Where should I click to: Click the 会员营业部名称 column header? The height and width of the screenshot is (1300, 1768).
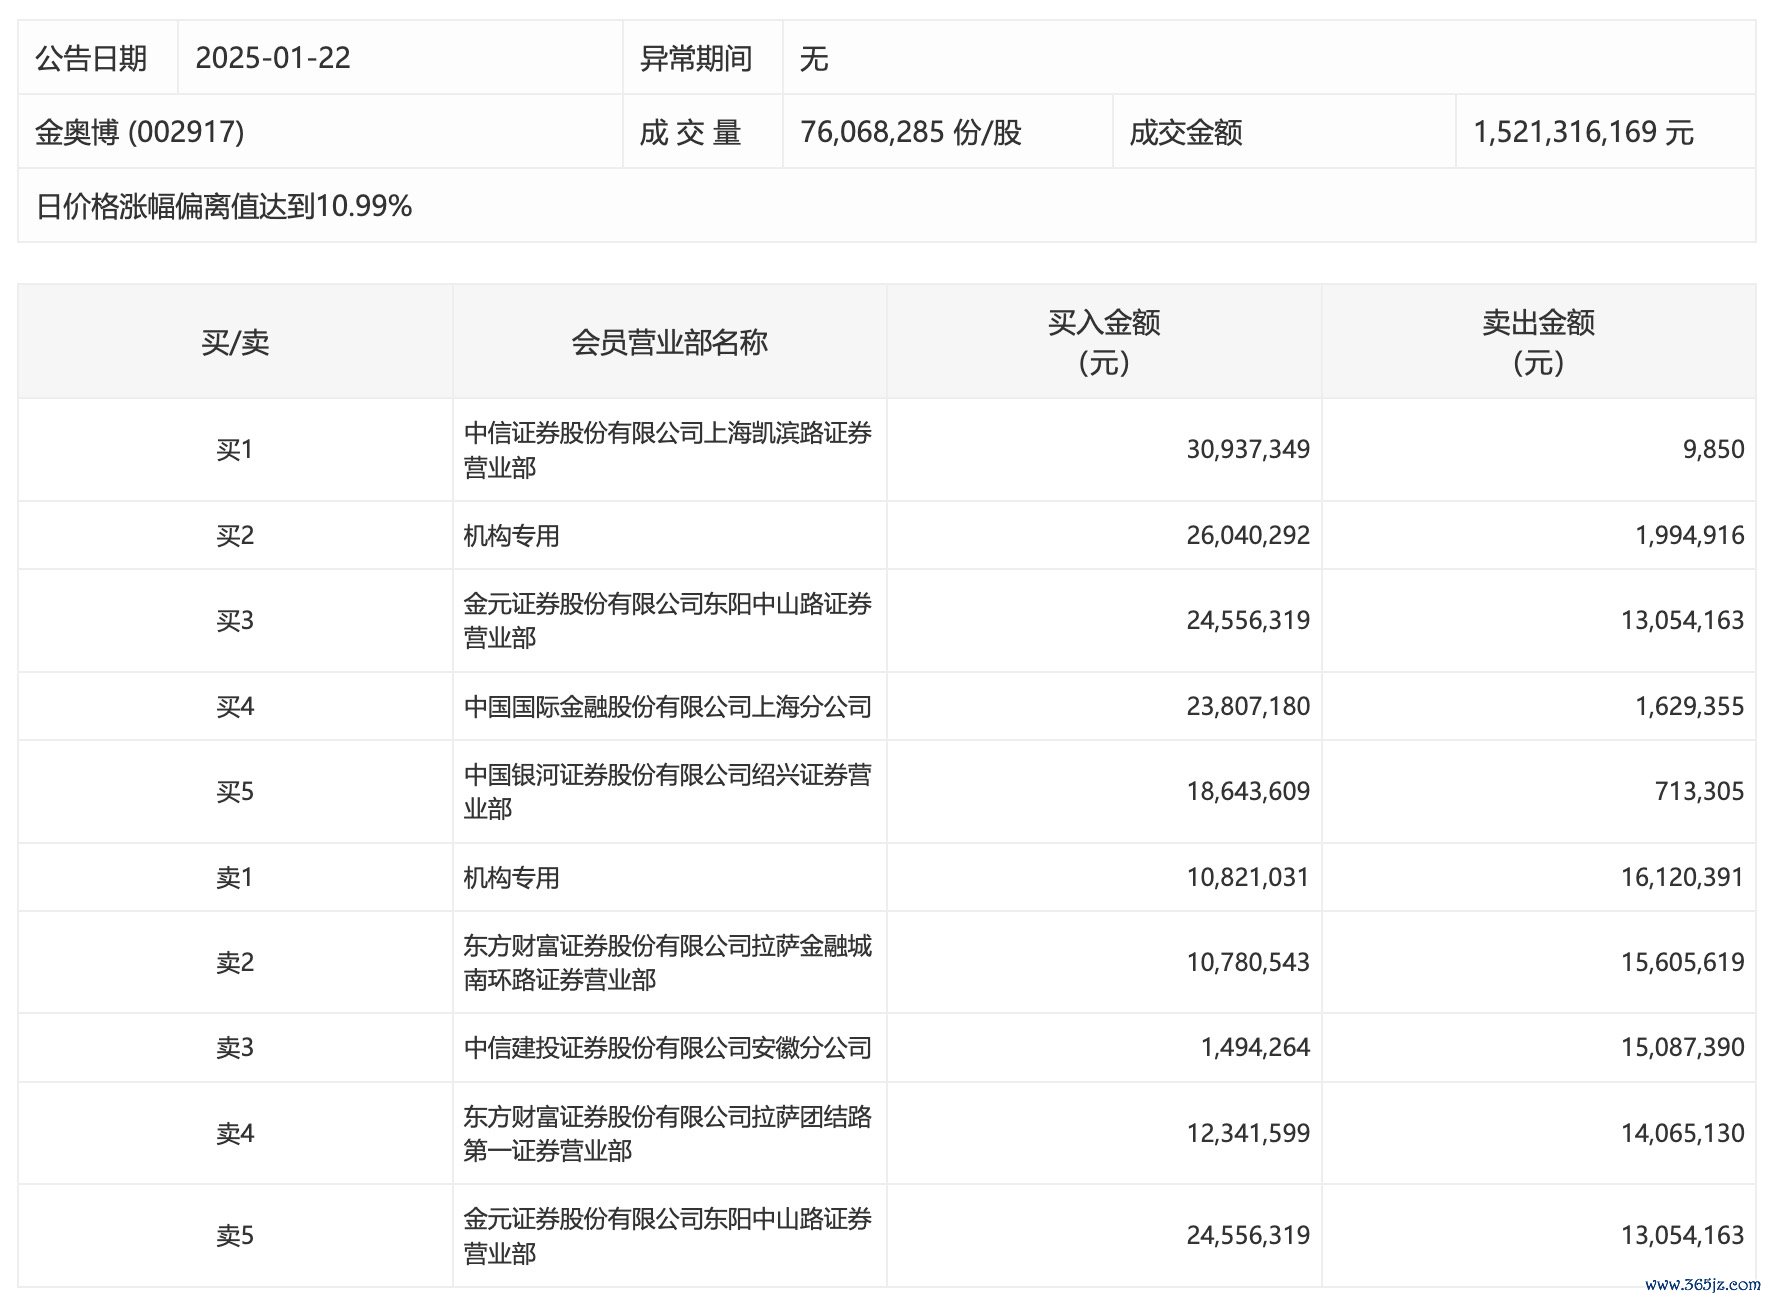tap(669, 342)
